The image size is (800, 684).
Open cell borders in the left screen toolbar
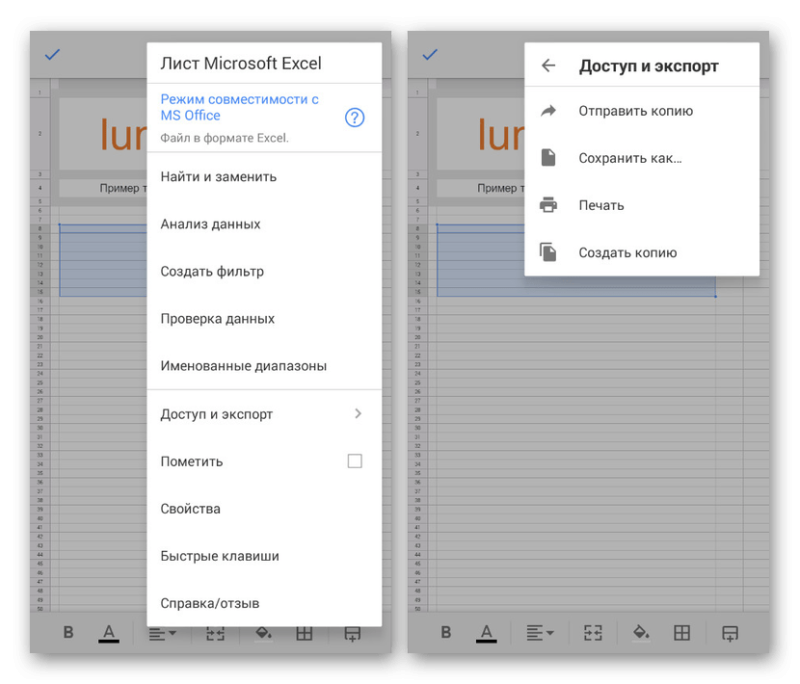point(304,634)
